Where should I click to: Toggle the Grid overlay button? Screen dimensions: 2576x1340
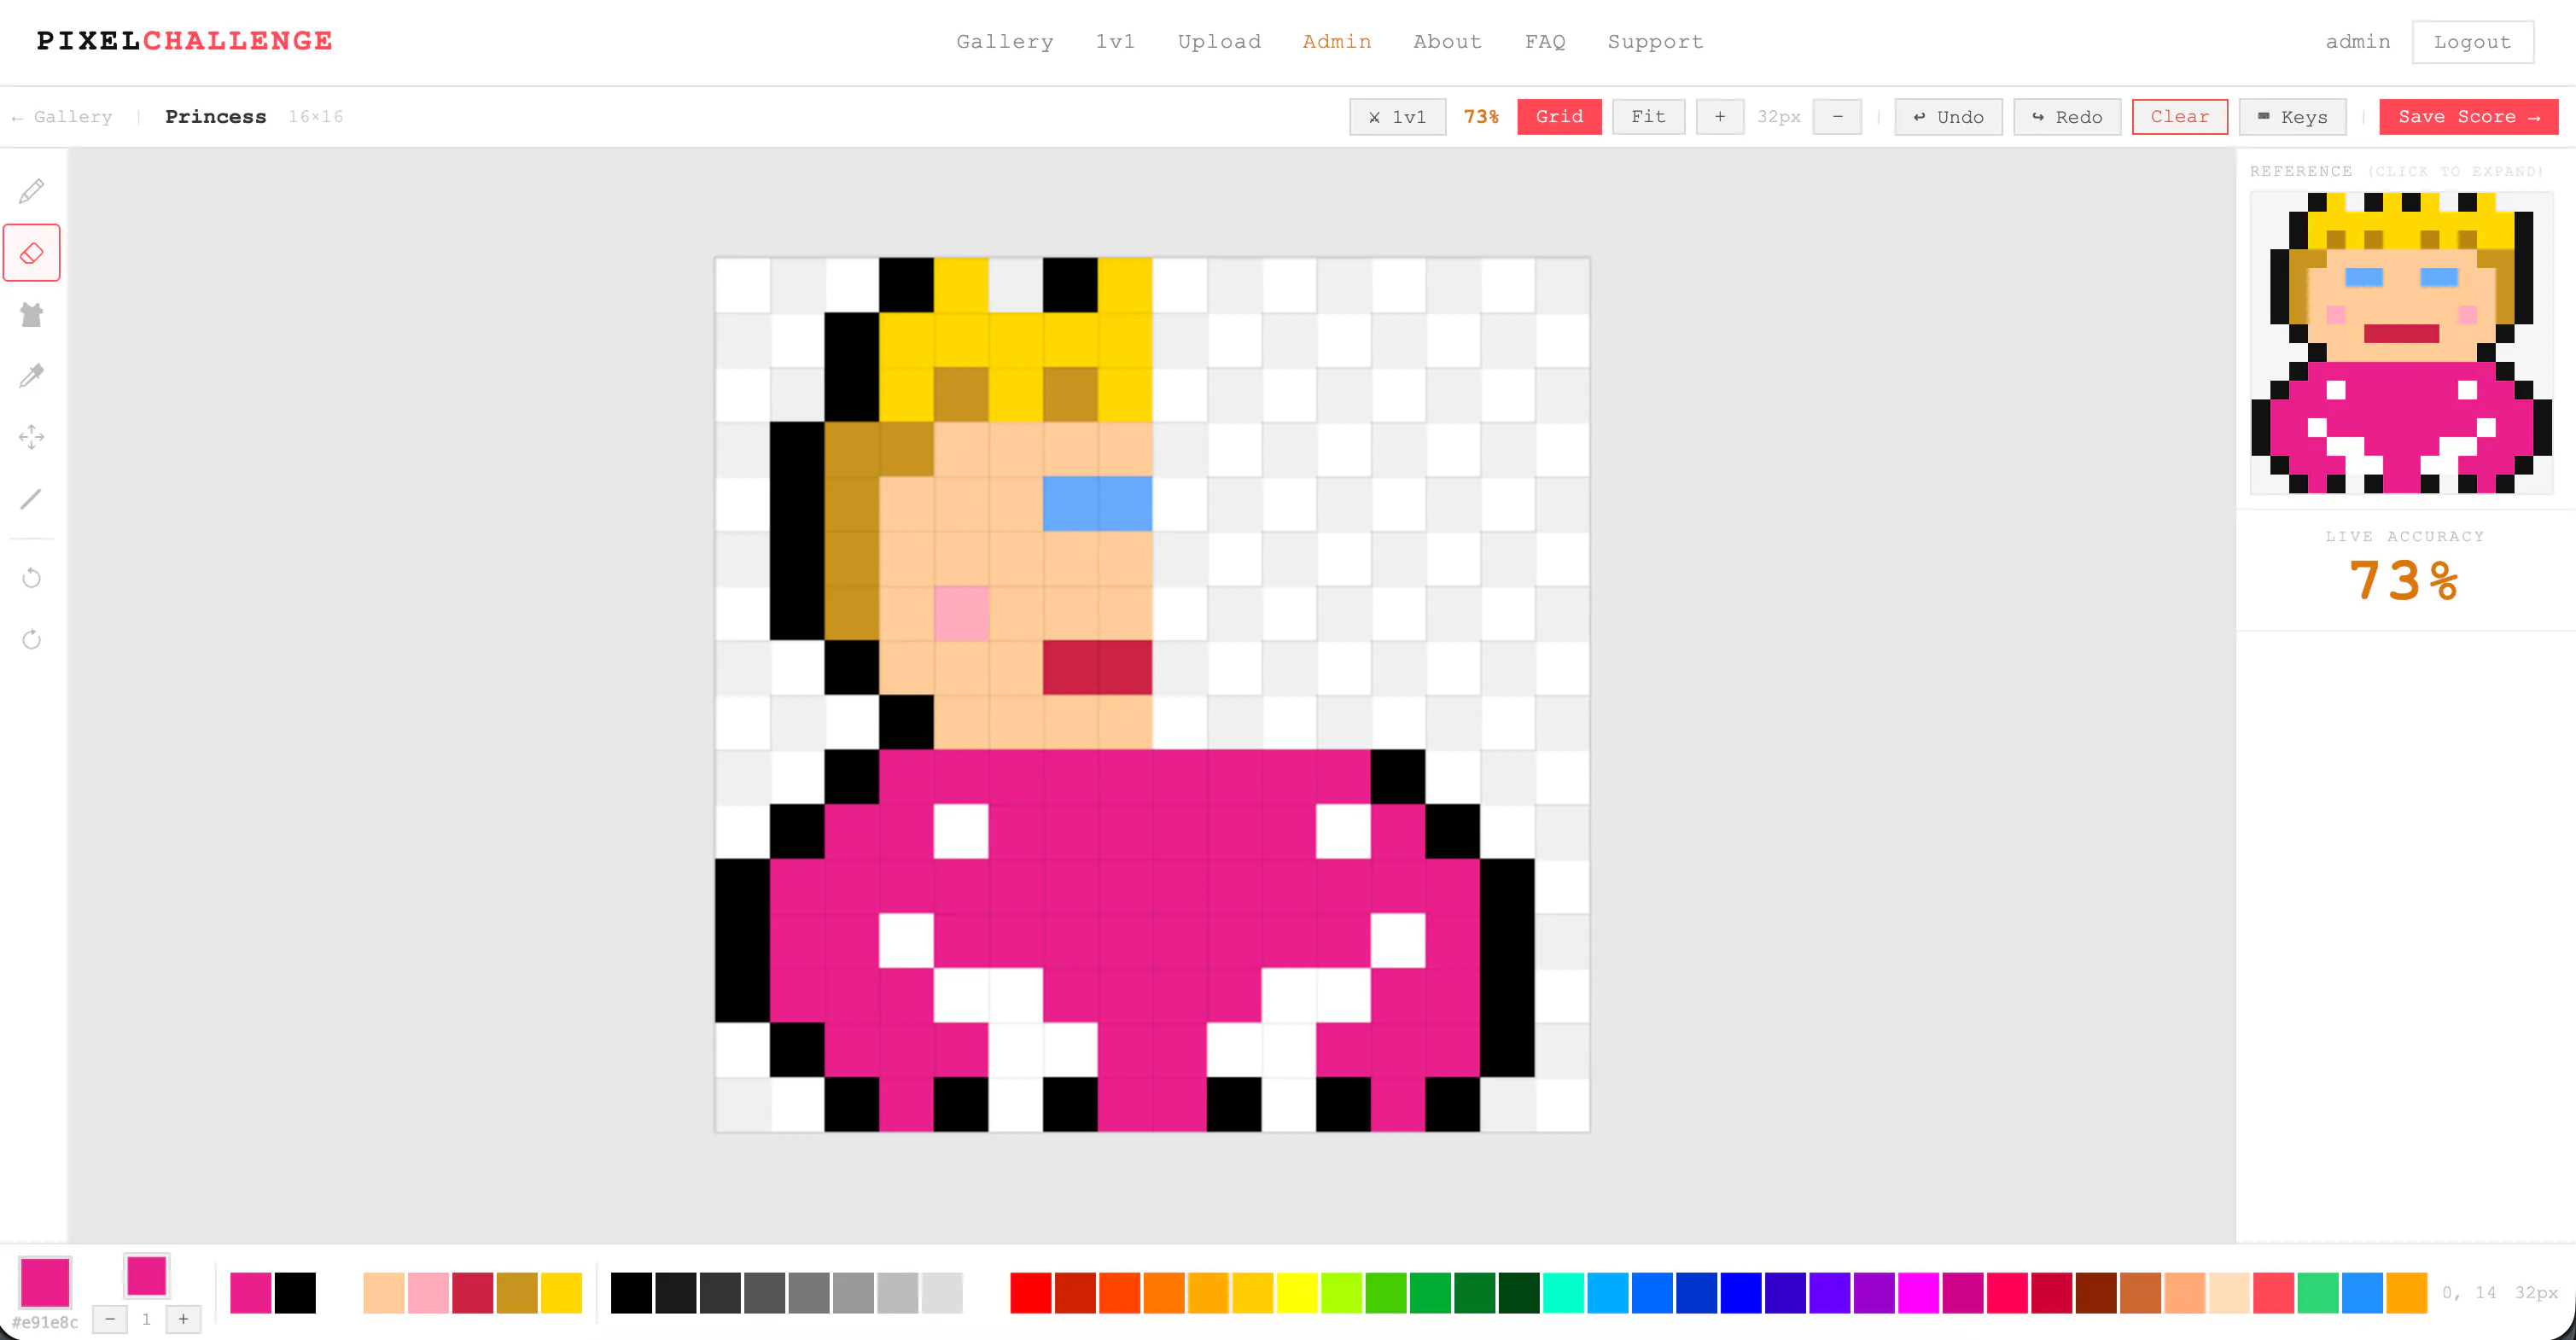[x=1559, y=117]
